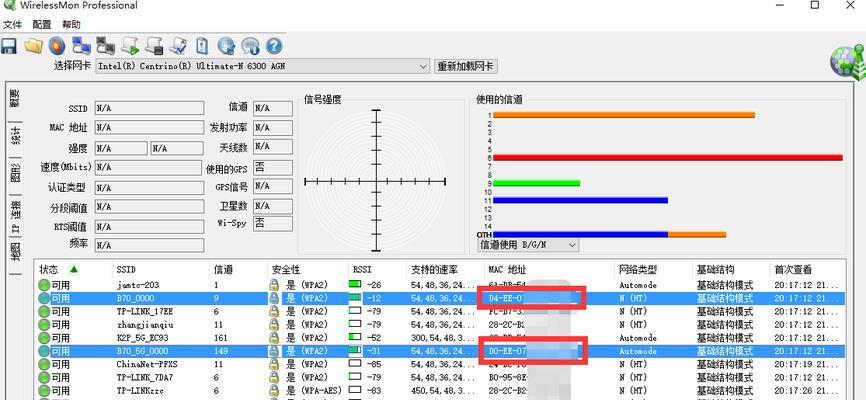
Task: Click the lock icon in TP-LINKzzc row
Action: [x=273, y=391]
